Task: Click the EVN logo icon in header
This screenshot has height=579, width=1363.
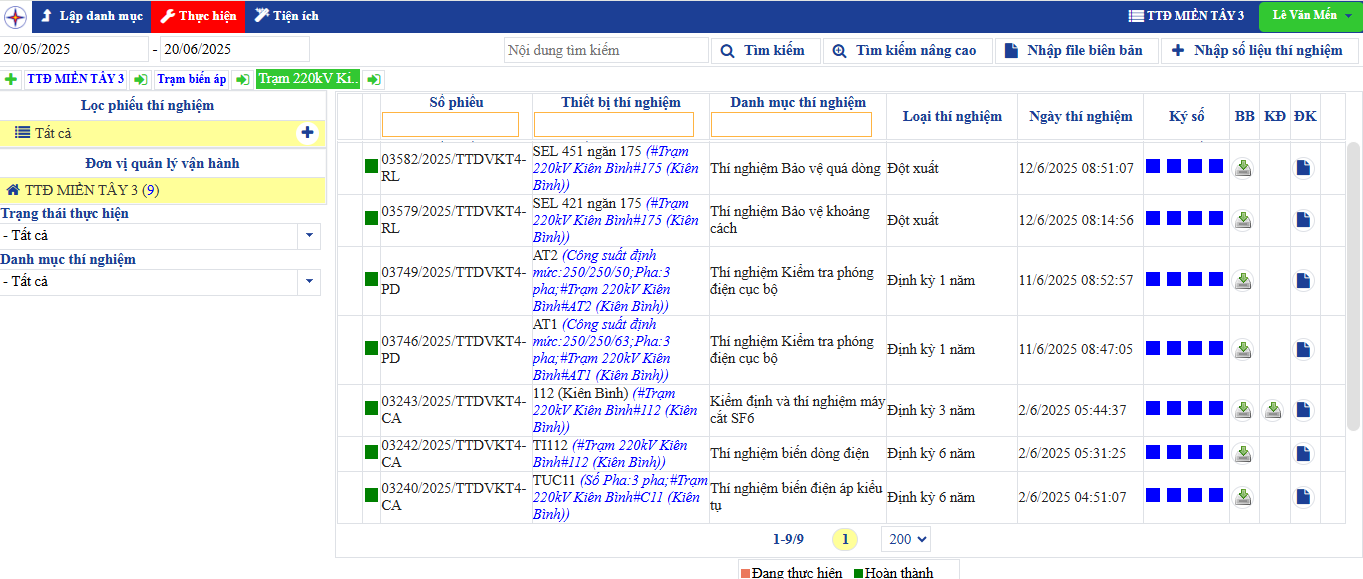Action: coord(15,16)
